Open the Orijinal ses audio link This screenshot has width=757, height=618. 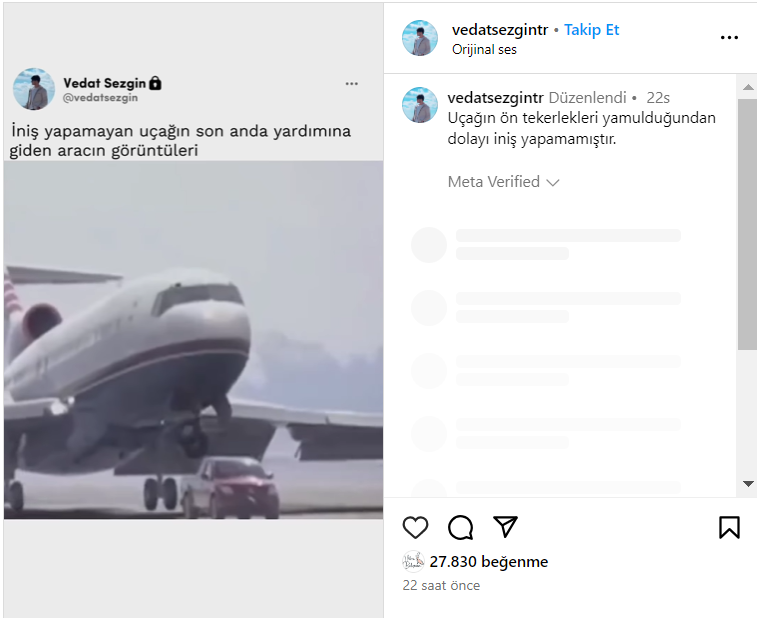coord(484,49)
